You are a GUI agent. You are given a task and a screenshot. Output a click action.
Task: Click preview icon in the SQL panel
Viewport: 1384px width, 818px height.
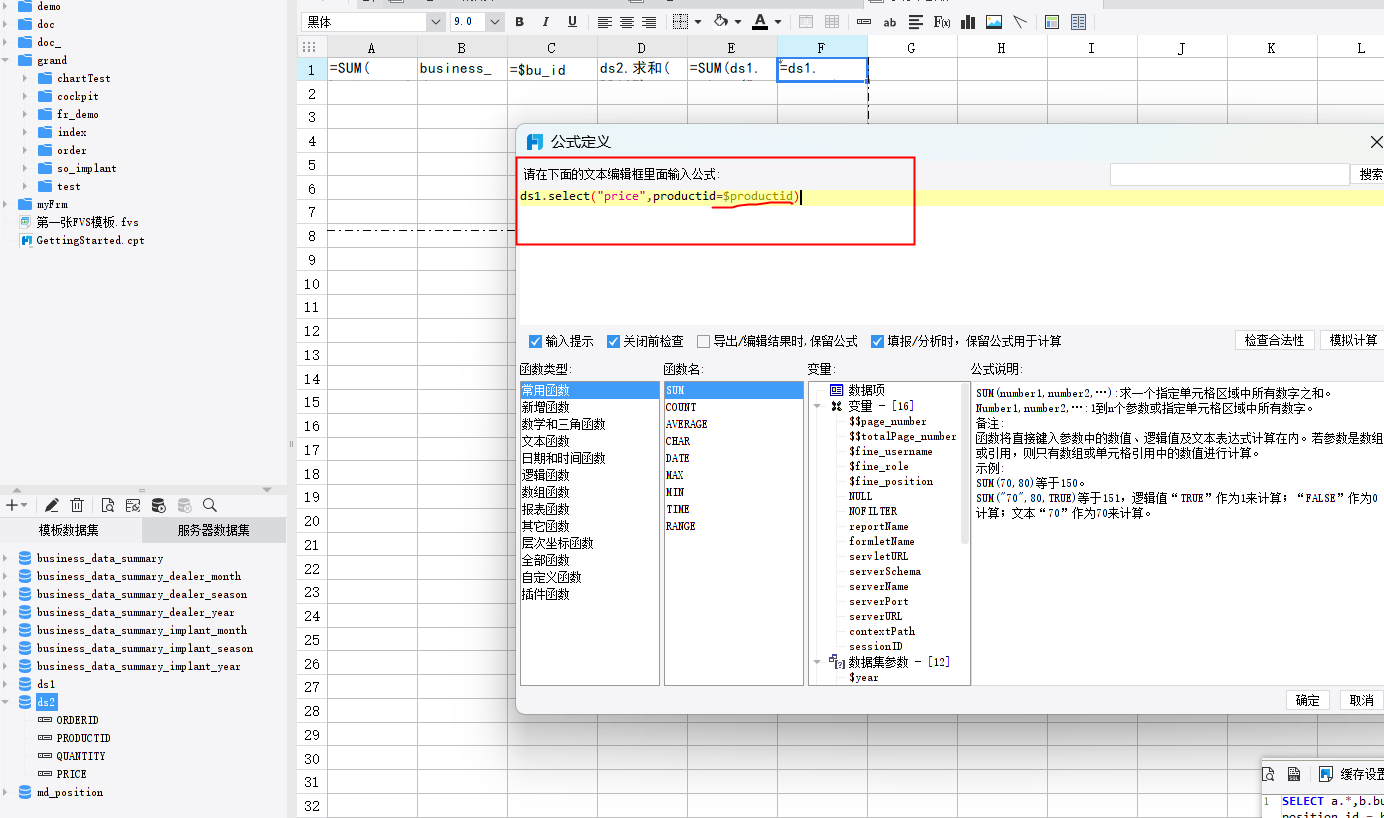point(1269,774)
